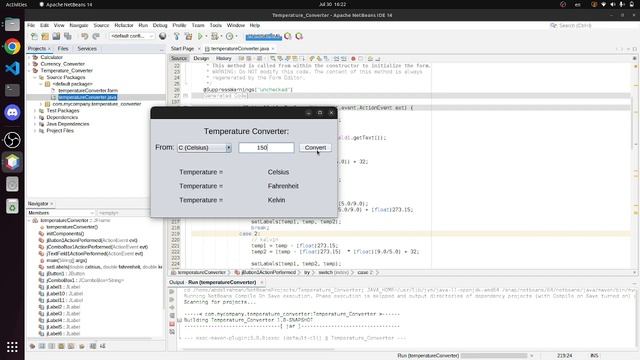Viewport: 640px width, 360px height.
Task: Toggle fourth filter icon in Navigator bottom bar
Action: [x=61, y=346]
